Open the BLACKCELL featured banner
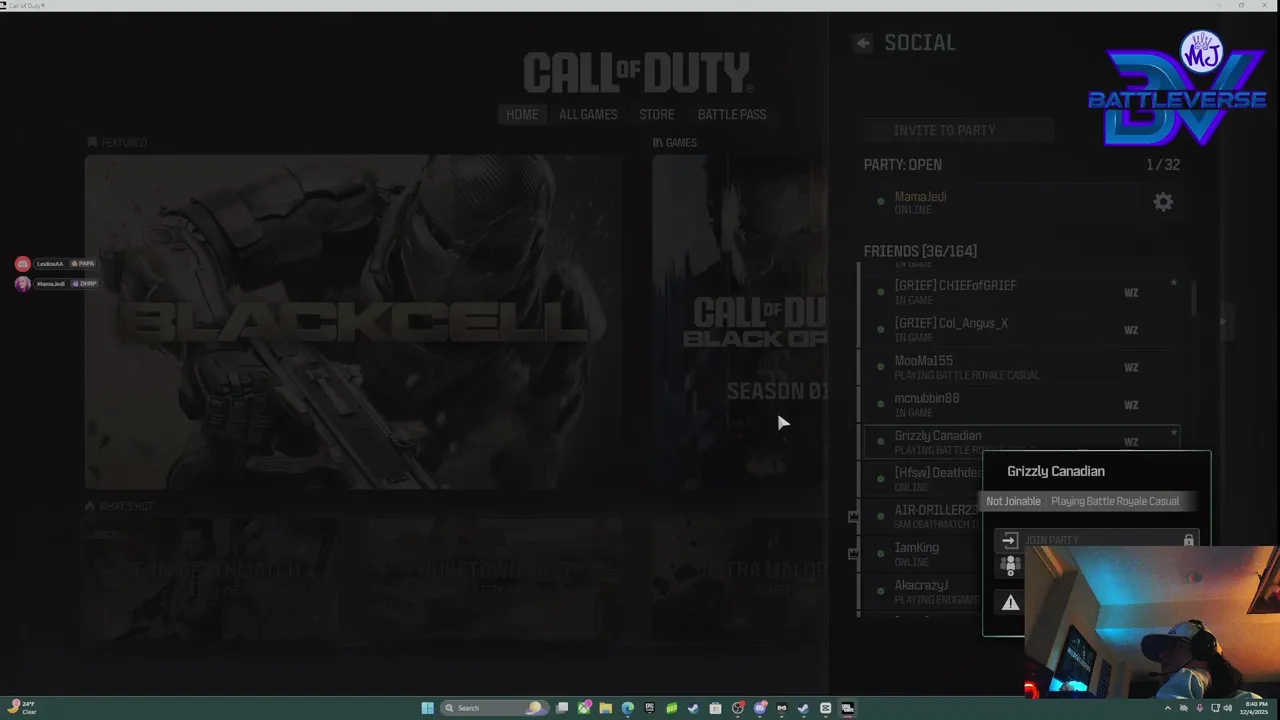Image resolution: width=1280 pixels, height=720 pixels. click(x=352, y=322)
